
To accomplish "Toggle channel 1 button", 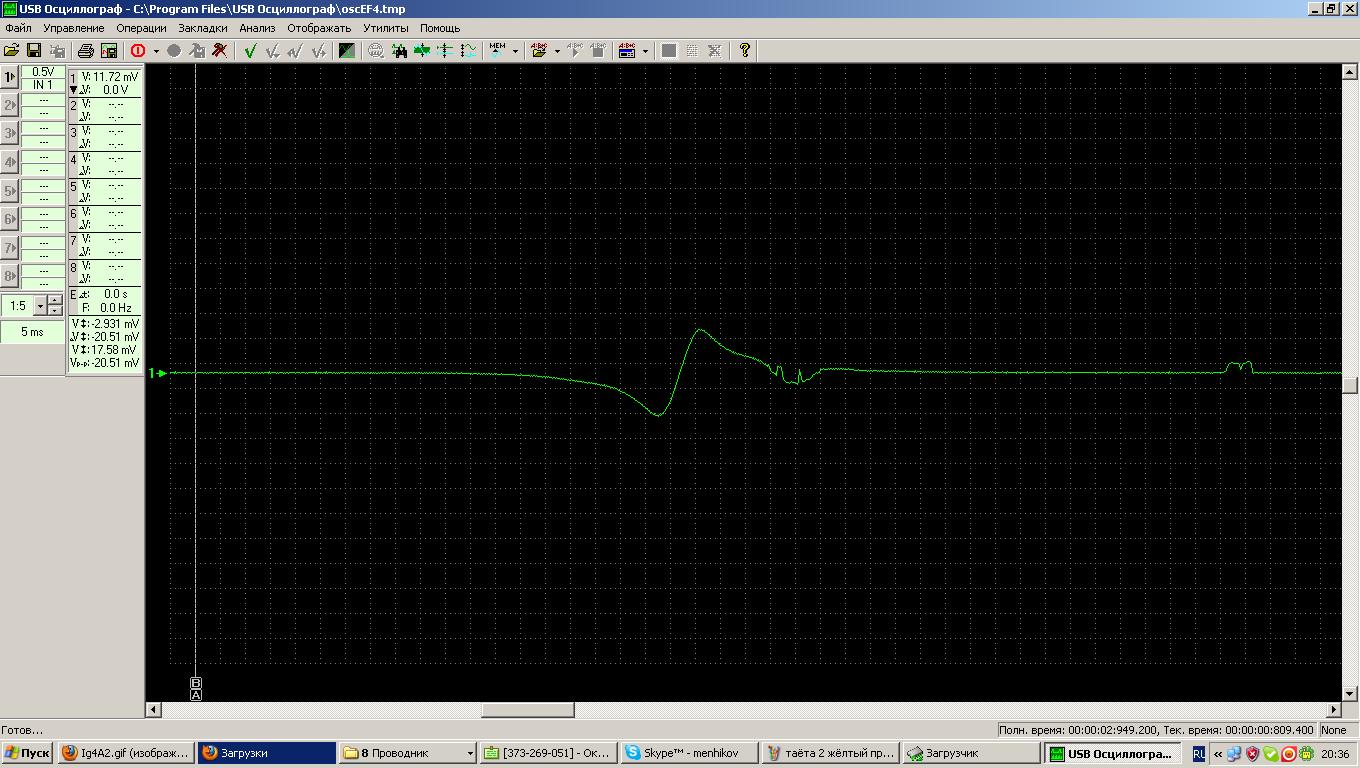I will 10,77.
